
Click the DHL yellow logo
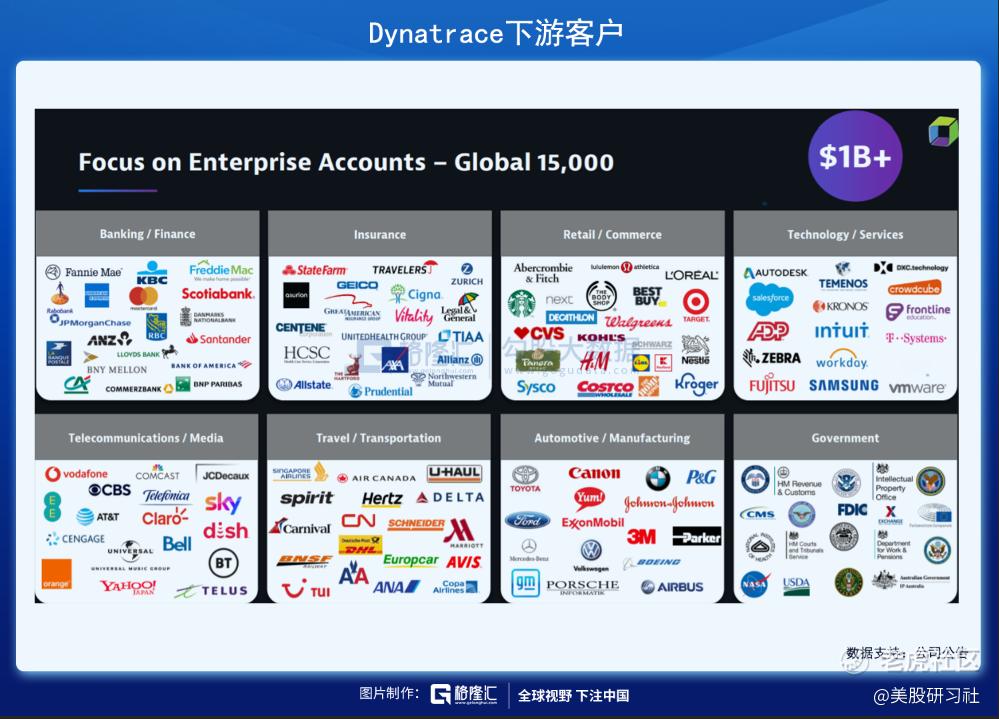(x=360, y=545)
